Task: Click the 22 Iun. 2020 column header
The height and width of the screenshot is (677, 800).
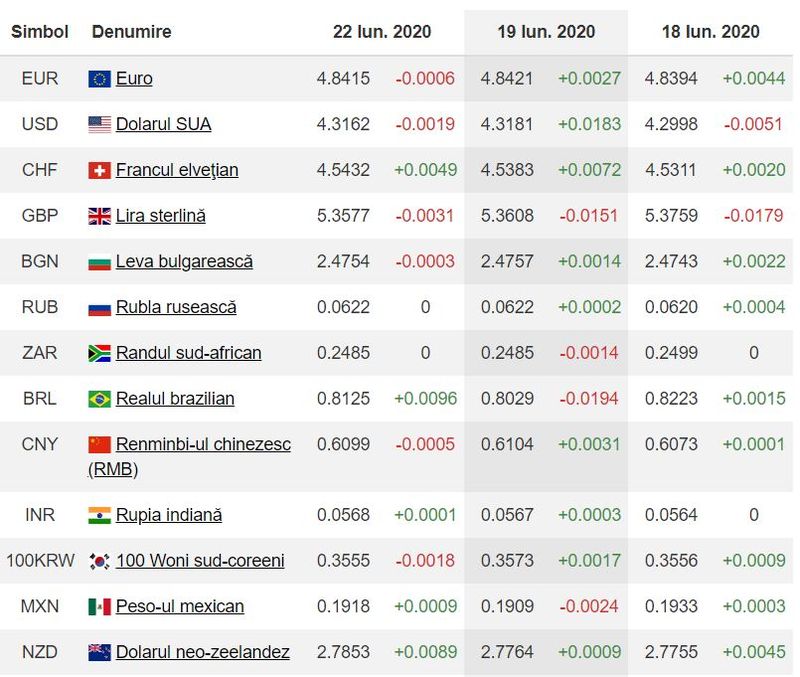Action: 382,32
